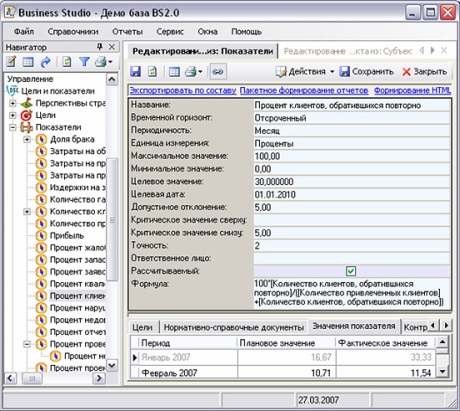Open the print icon dropdown arrow in editor toolbar
The width and height of the screenshot is (460, 411).
point(200,72)
